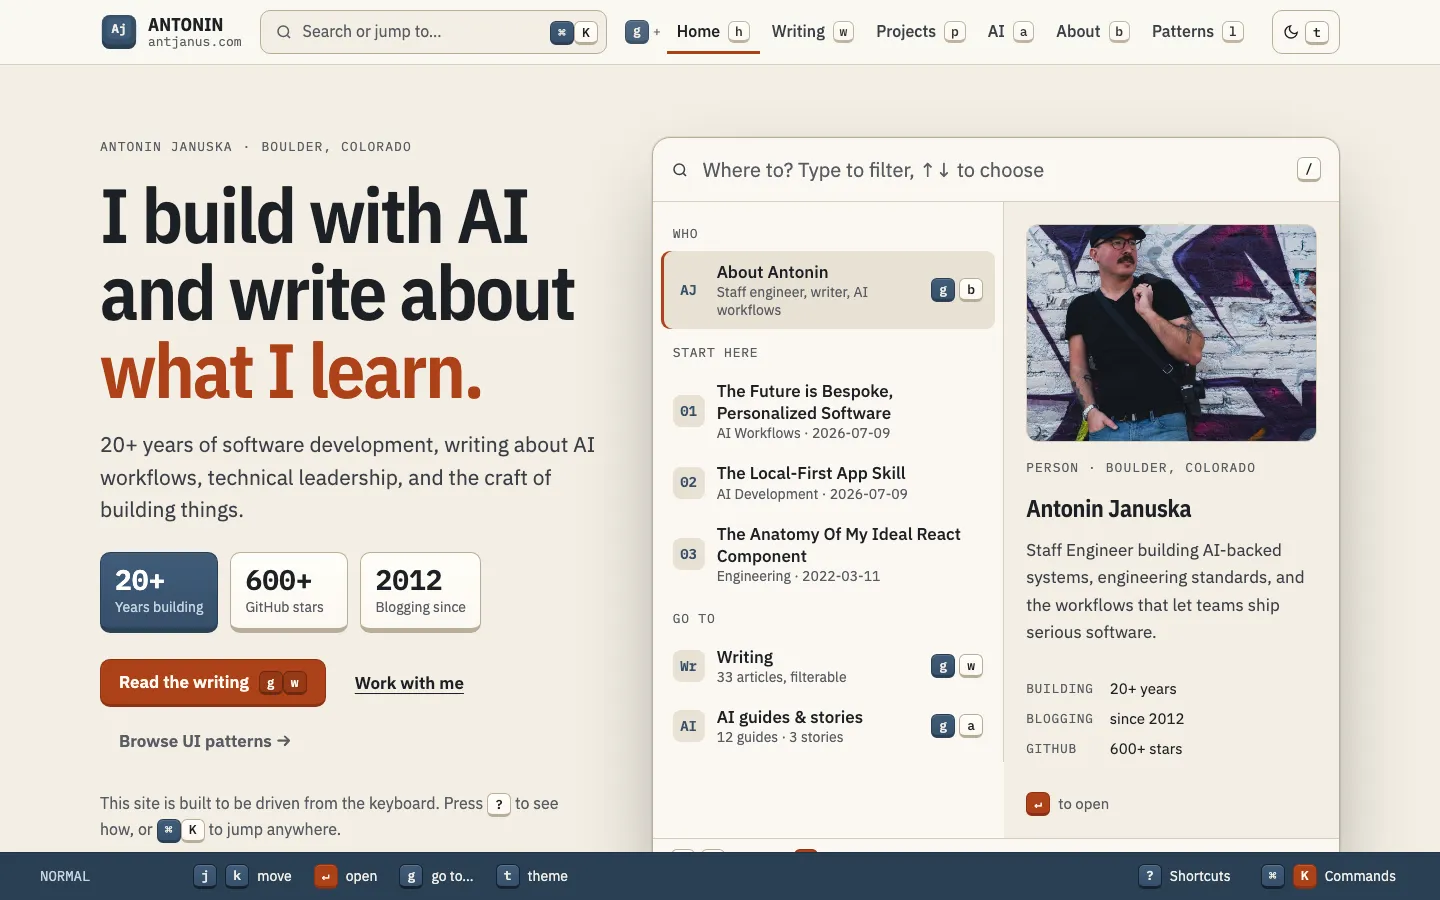Open the Projects nav item

tap(920, 32)
